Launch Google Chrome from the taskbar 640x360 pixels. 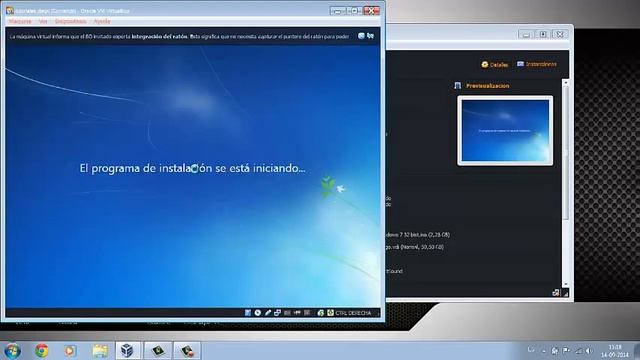coord(42,351)
